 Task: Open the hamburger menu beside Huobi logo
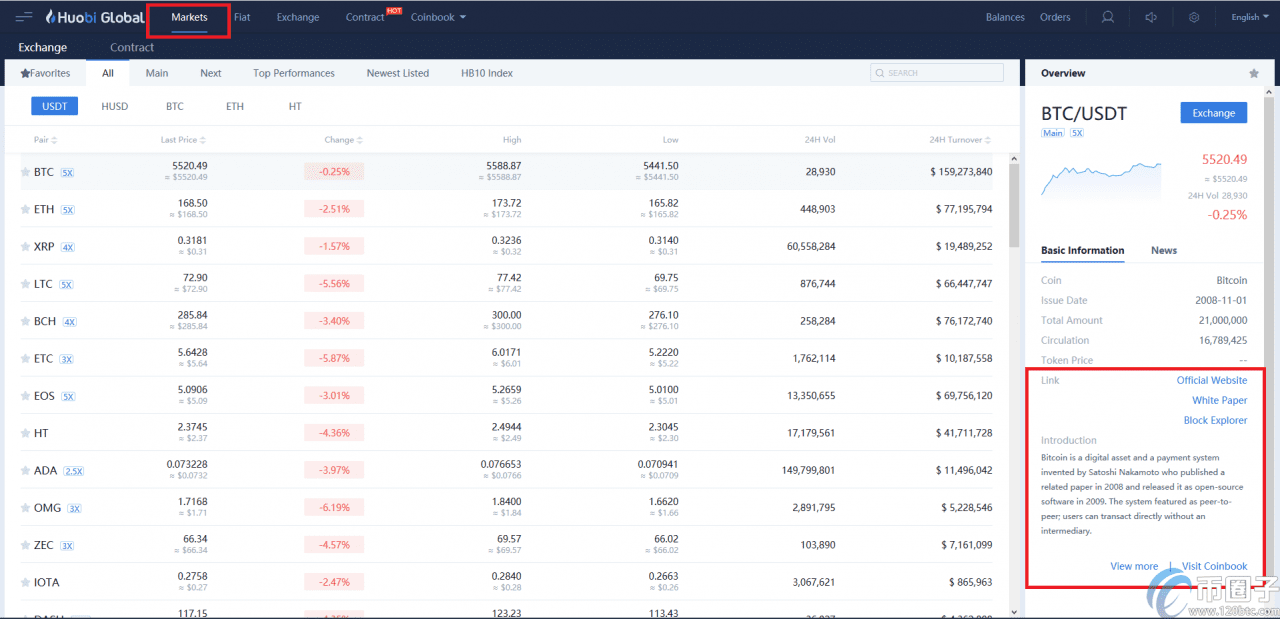24,17
